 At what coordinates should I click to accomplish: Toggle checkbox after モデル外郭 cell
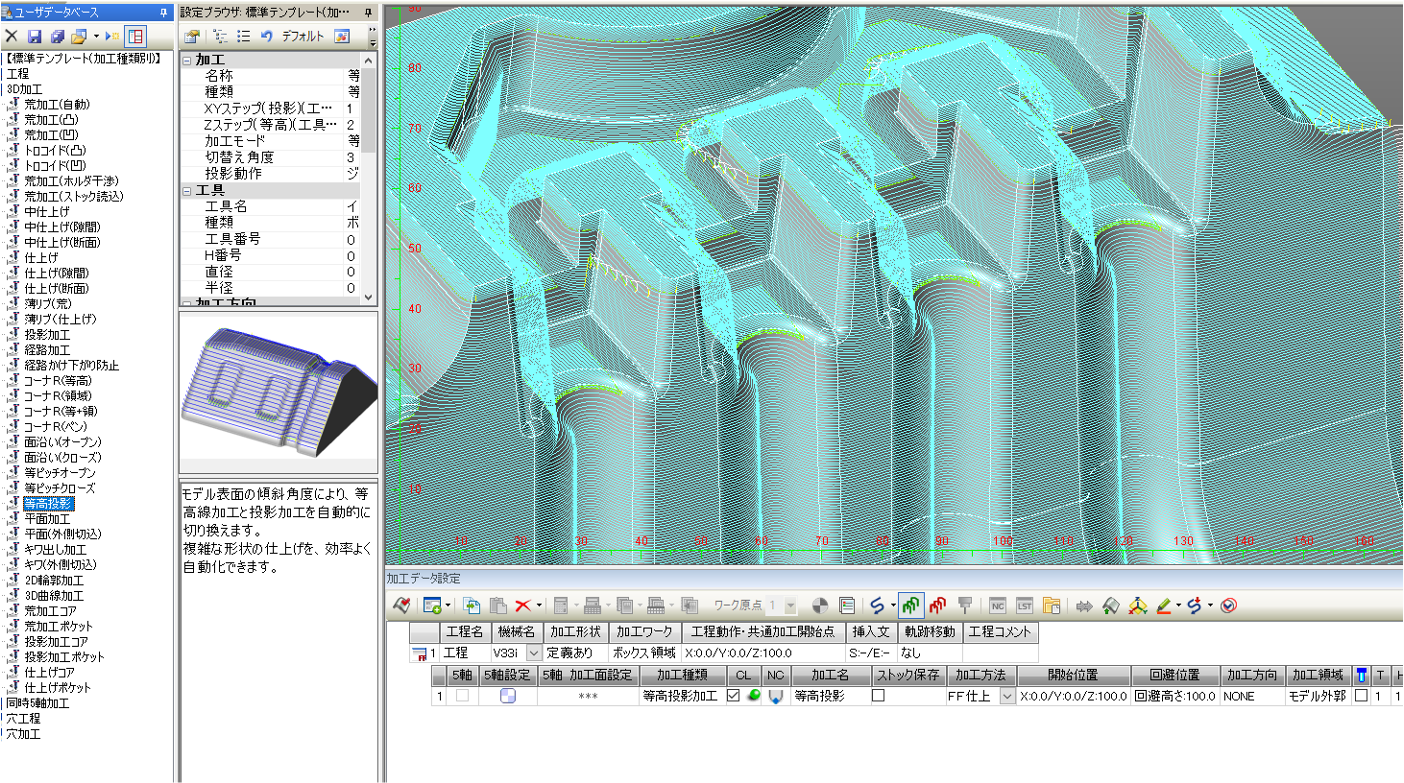(x=1361, y=696)
